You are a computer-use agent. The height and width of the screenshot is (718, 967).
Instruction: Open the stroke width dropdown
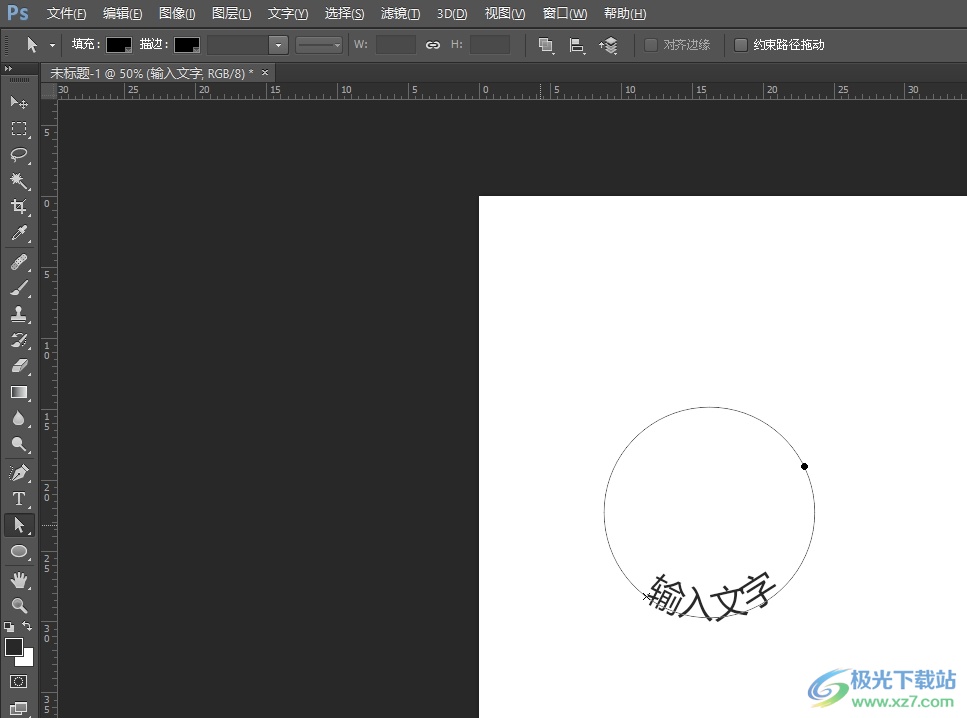[x=278, y=45]
